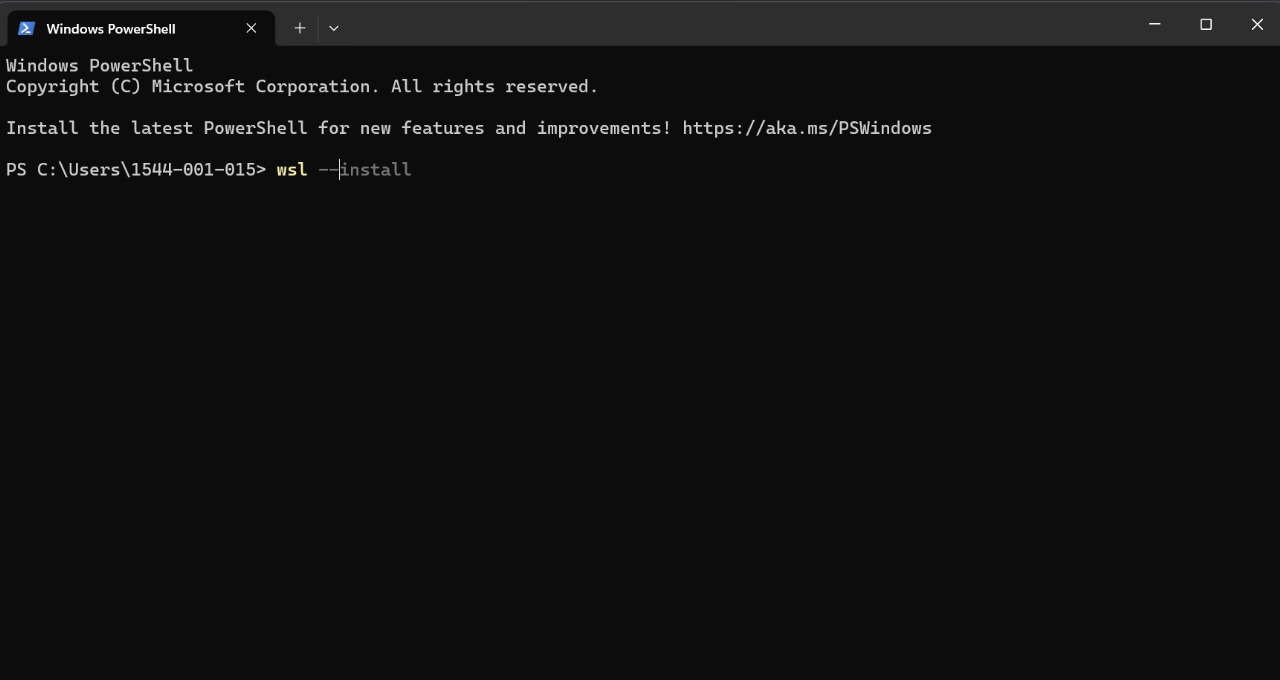The height and width of the screenshot is (680, 1280).
Task: Click 'Microsoft Corporation' in the copyright line
Action: [x=266, y=86]
